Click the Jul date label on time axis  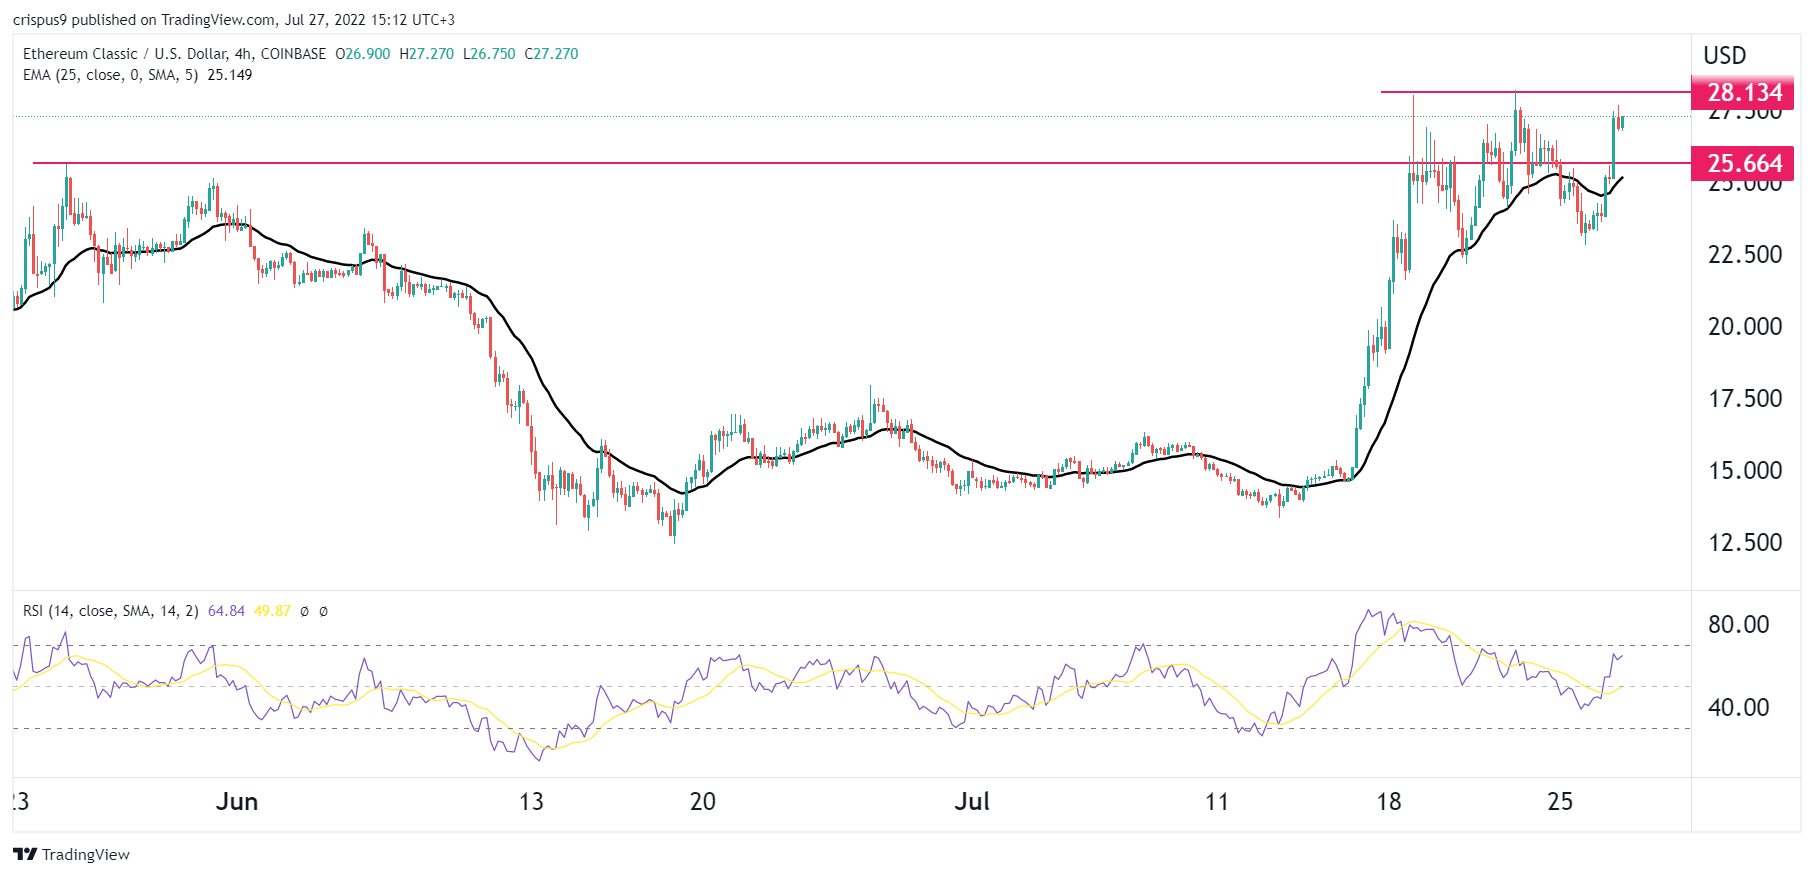972,802
